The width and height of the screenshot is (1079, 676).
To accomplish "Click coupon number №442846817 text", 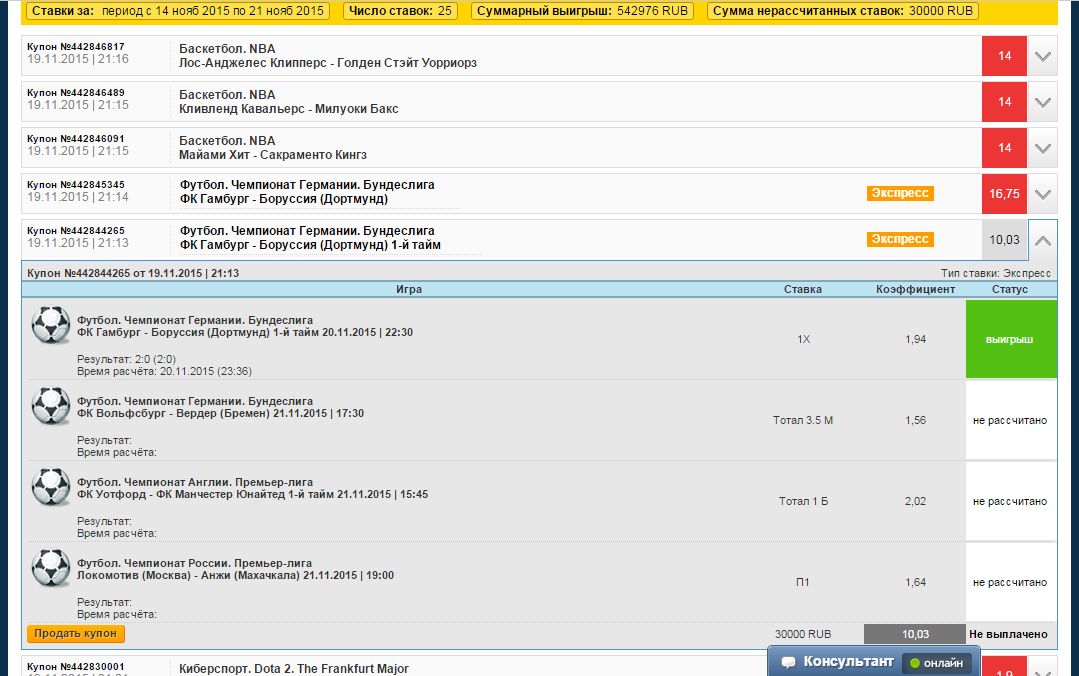I will point(76,47).
